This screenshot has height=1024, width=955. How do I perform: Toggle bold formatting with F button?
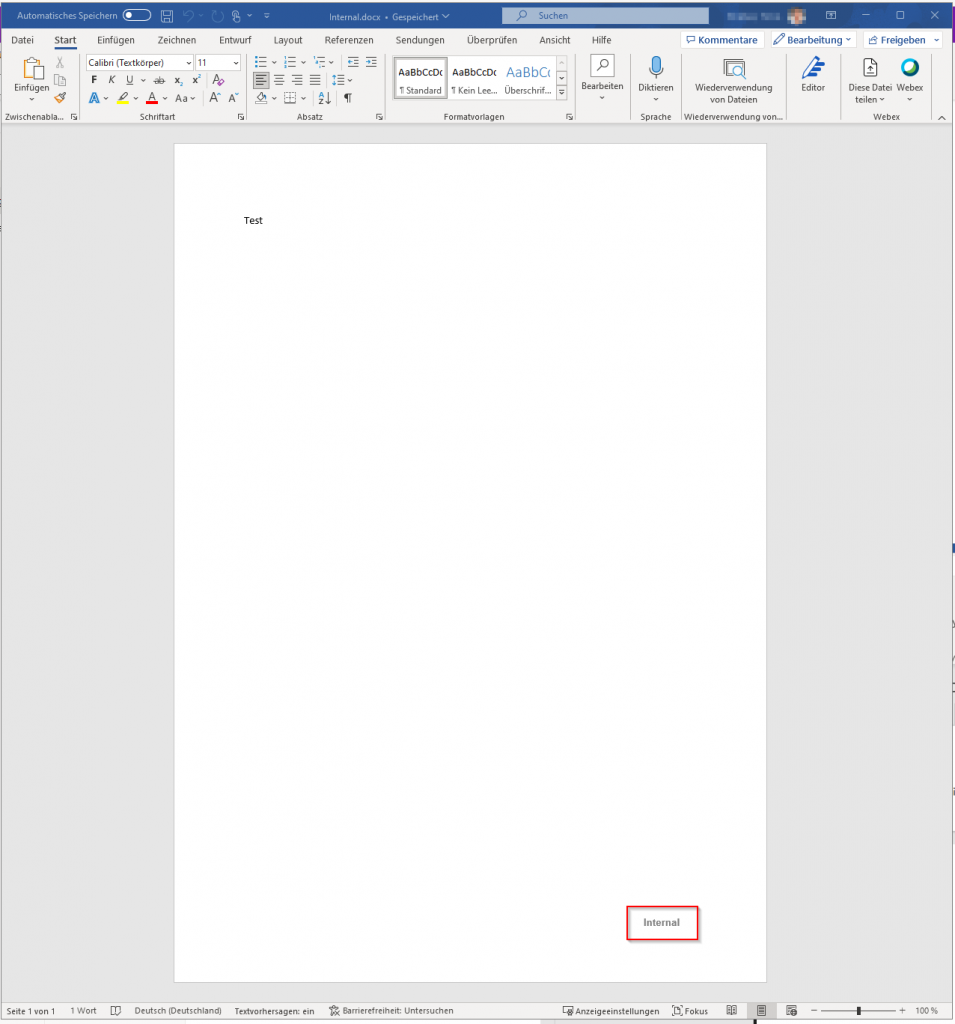tap(95, 80)
